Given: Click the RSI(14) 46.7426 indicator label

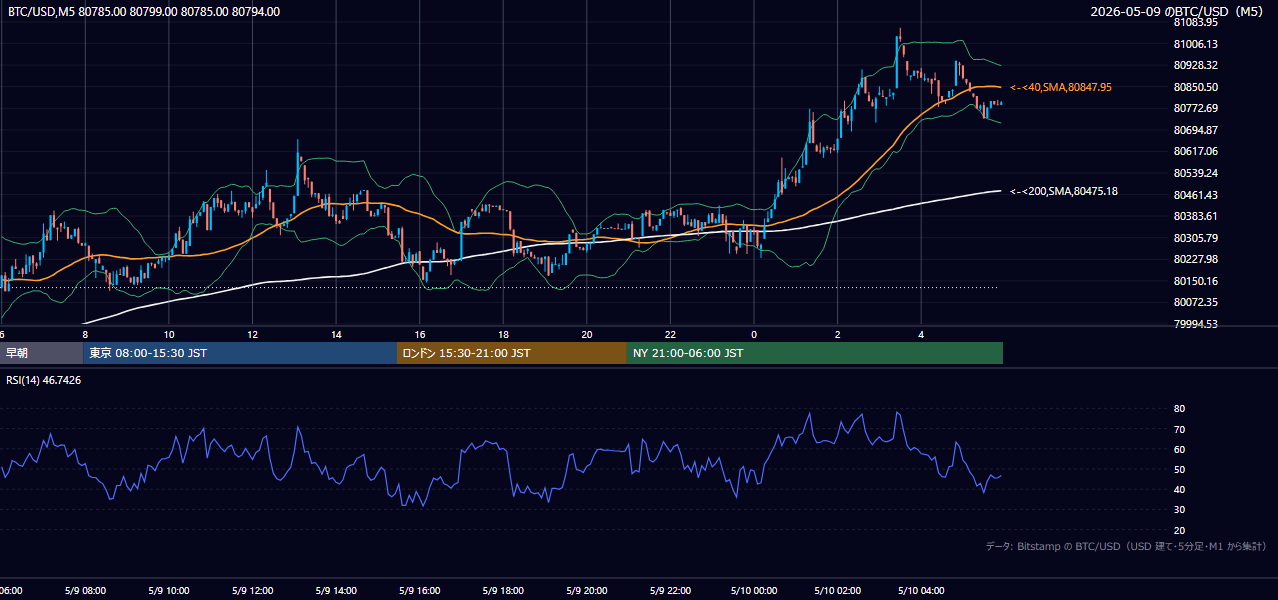Looking at the screenshot, I should pyautogui.click(x=45, y=380).
